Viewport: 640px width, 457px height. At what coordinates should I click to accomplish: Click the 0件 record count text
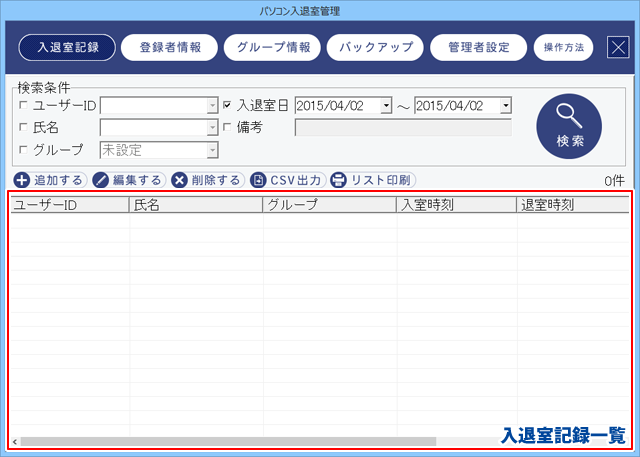point(615,180)
